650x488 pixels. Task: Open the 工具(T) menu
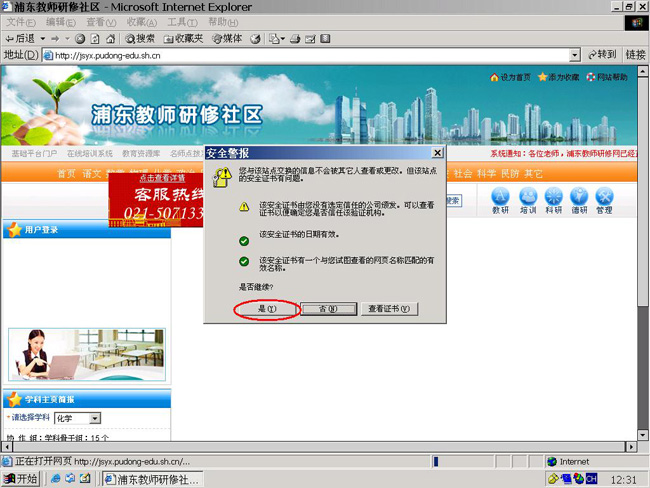182,22
